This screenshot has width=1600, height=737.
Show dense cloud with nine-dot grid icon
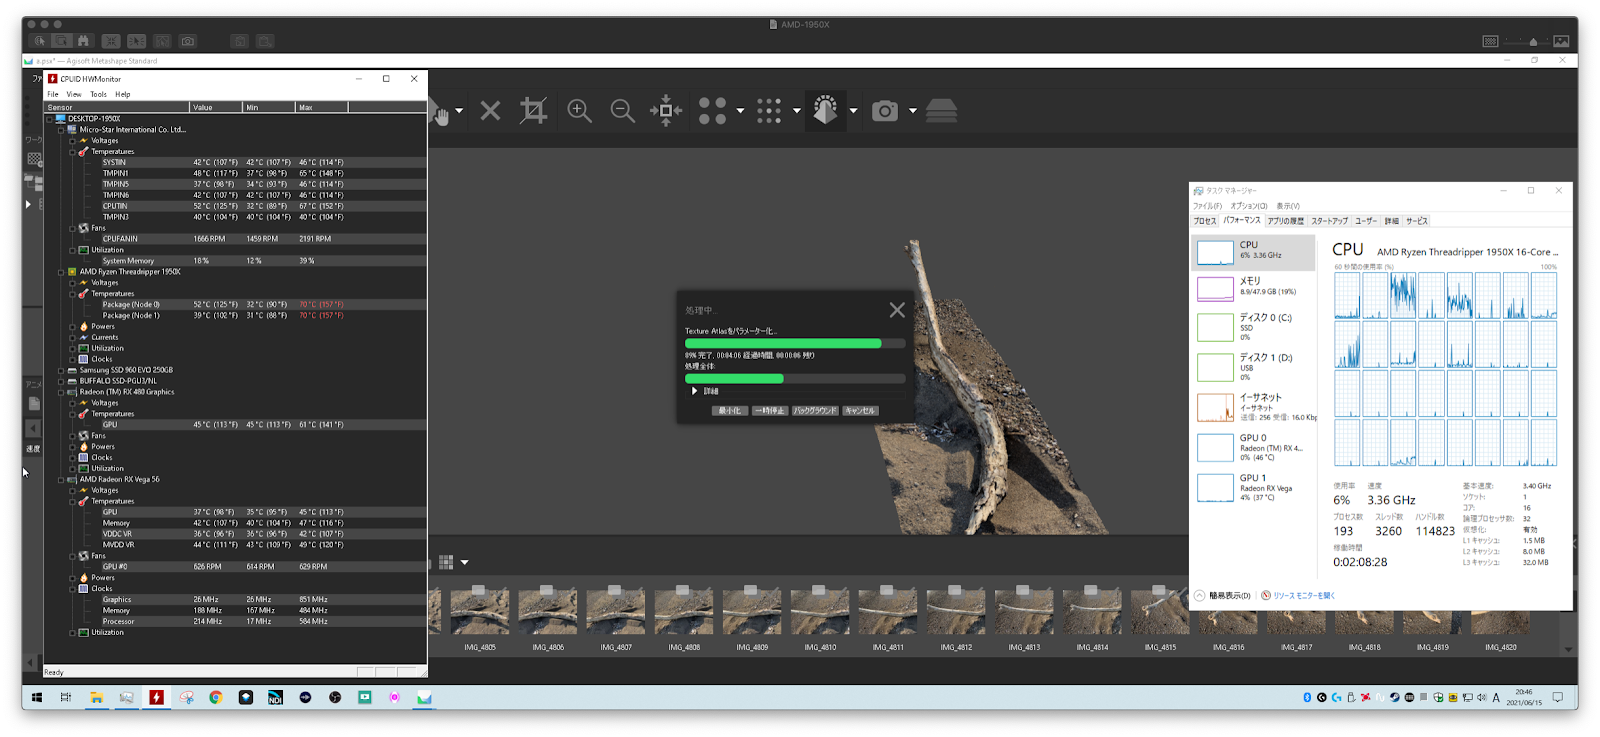tap(769, 111)
